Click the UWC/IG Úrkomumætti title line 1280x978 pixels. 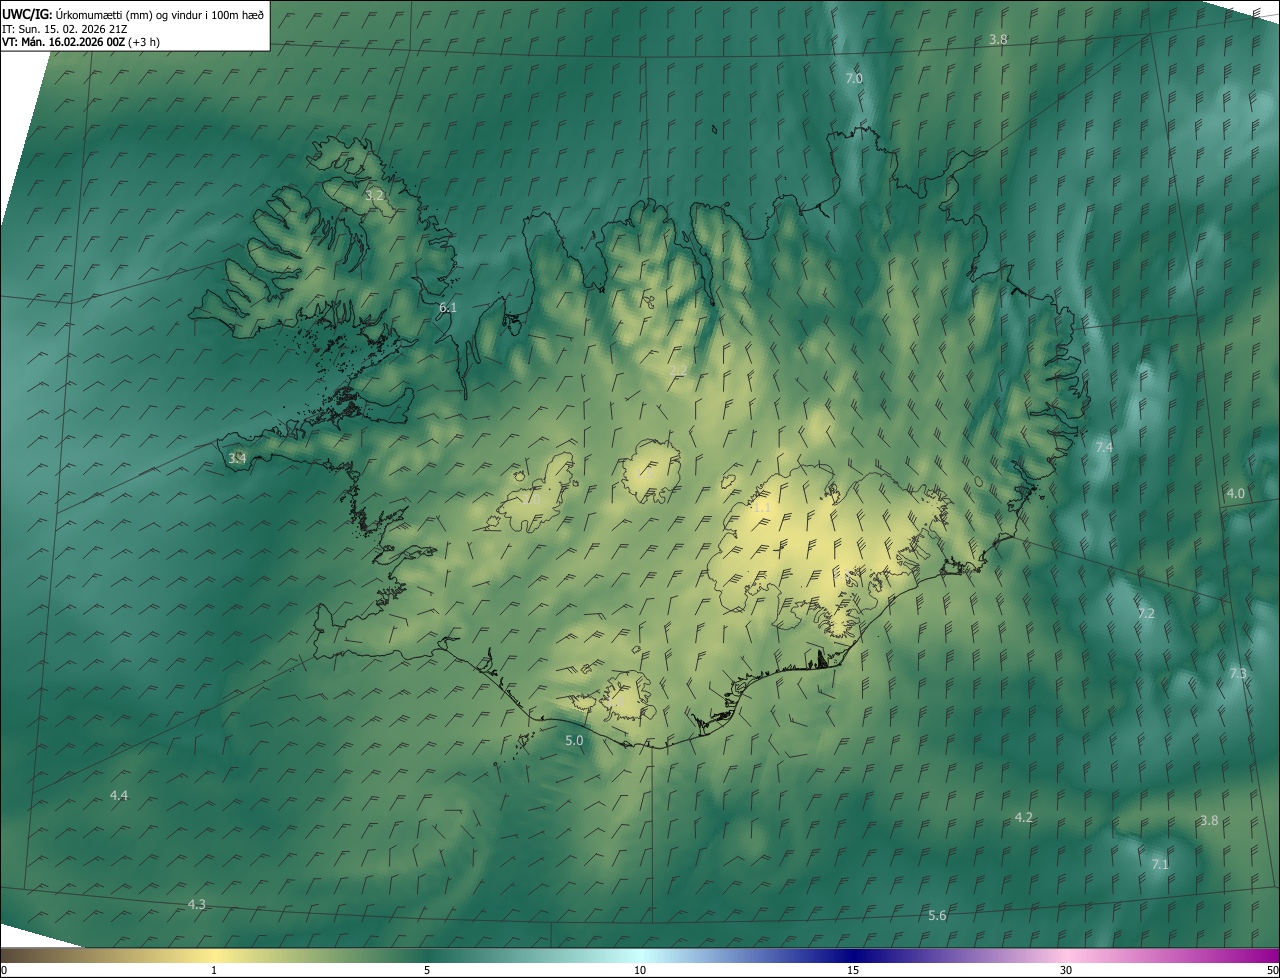133,14
